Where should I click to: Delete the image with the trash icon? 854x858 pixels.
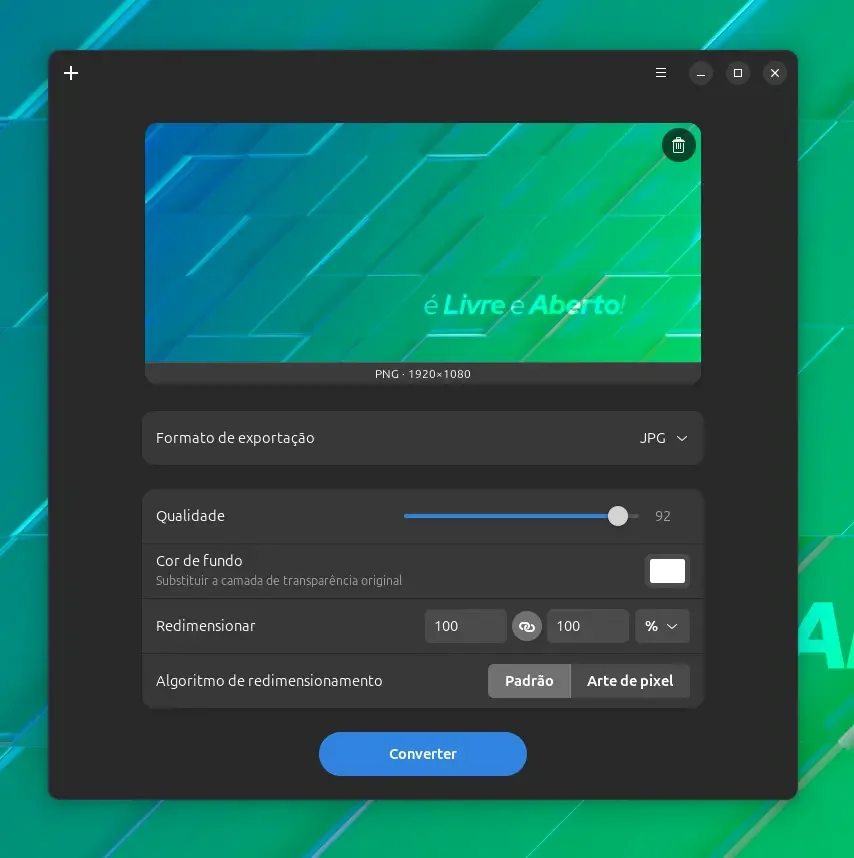(678, 145)
